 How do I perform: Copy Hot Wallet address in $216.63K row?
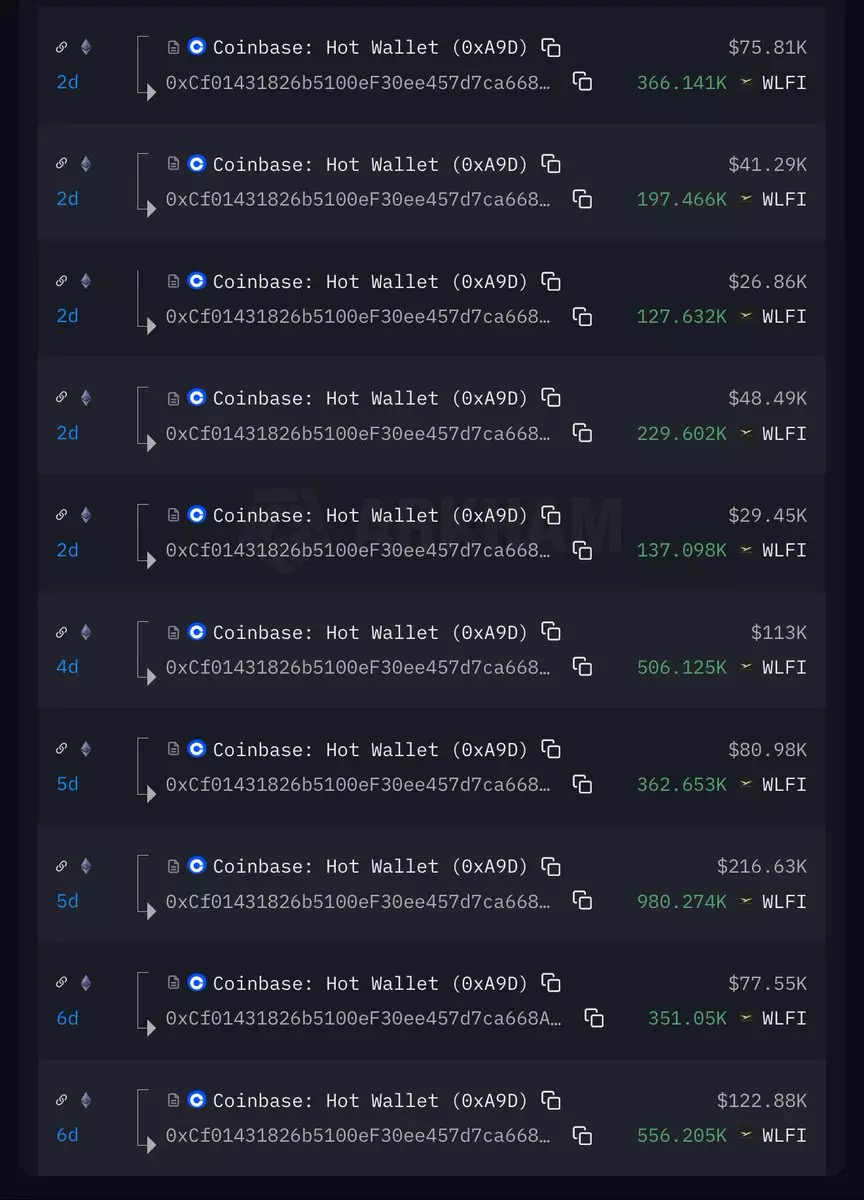point(551,866)
